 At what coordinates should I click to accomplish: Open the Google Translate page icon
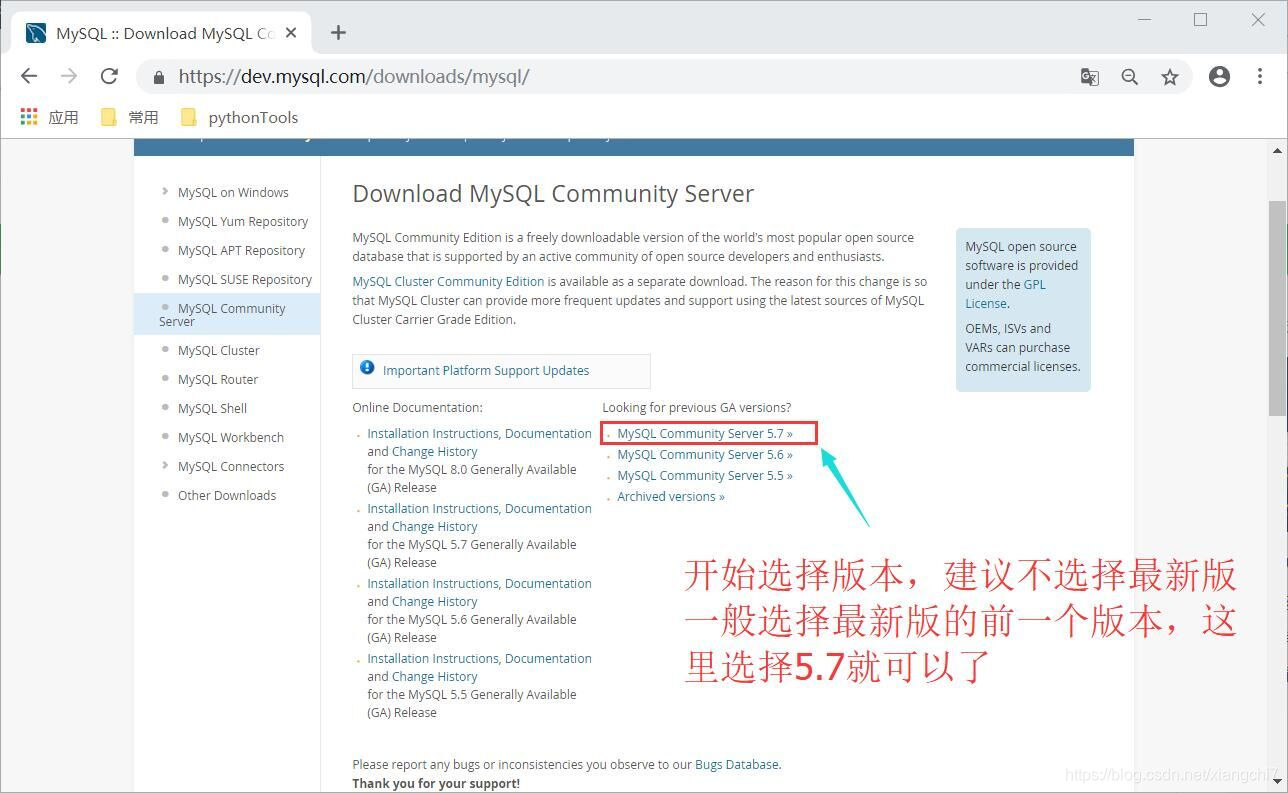[x=1090, y=77]
